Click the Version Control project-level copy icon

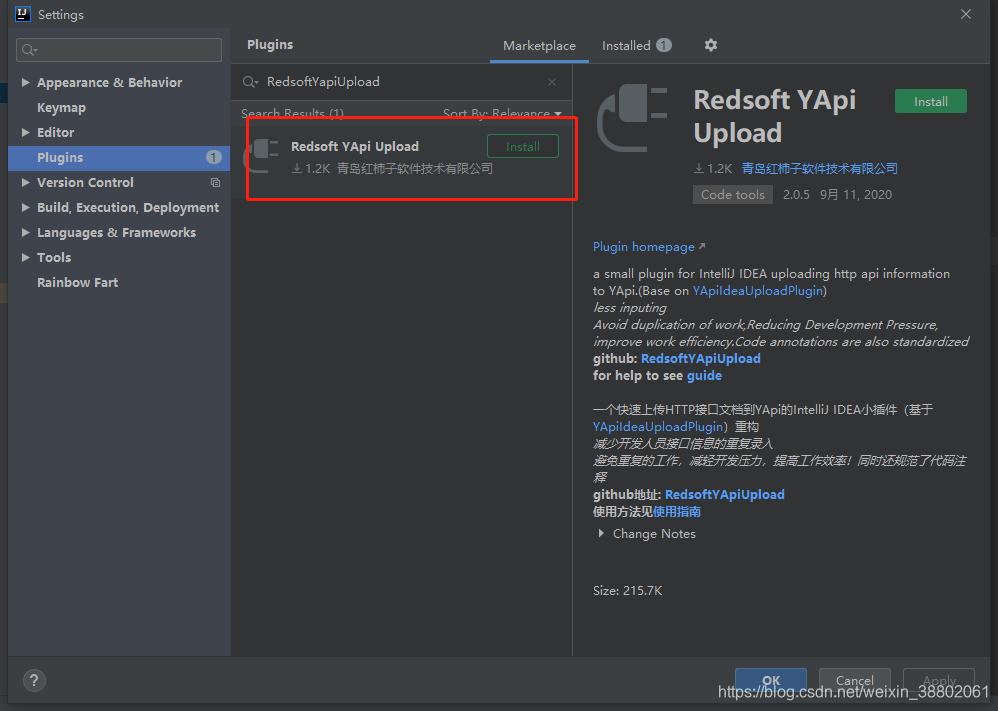tap(215, 183)
